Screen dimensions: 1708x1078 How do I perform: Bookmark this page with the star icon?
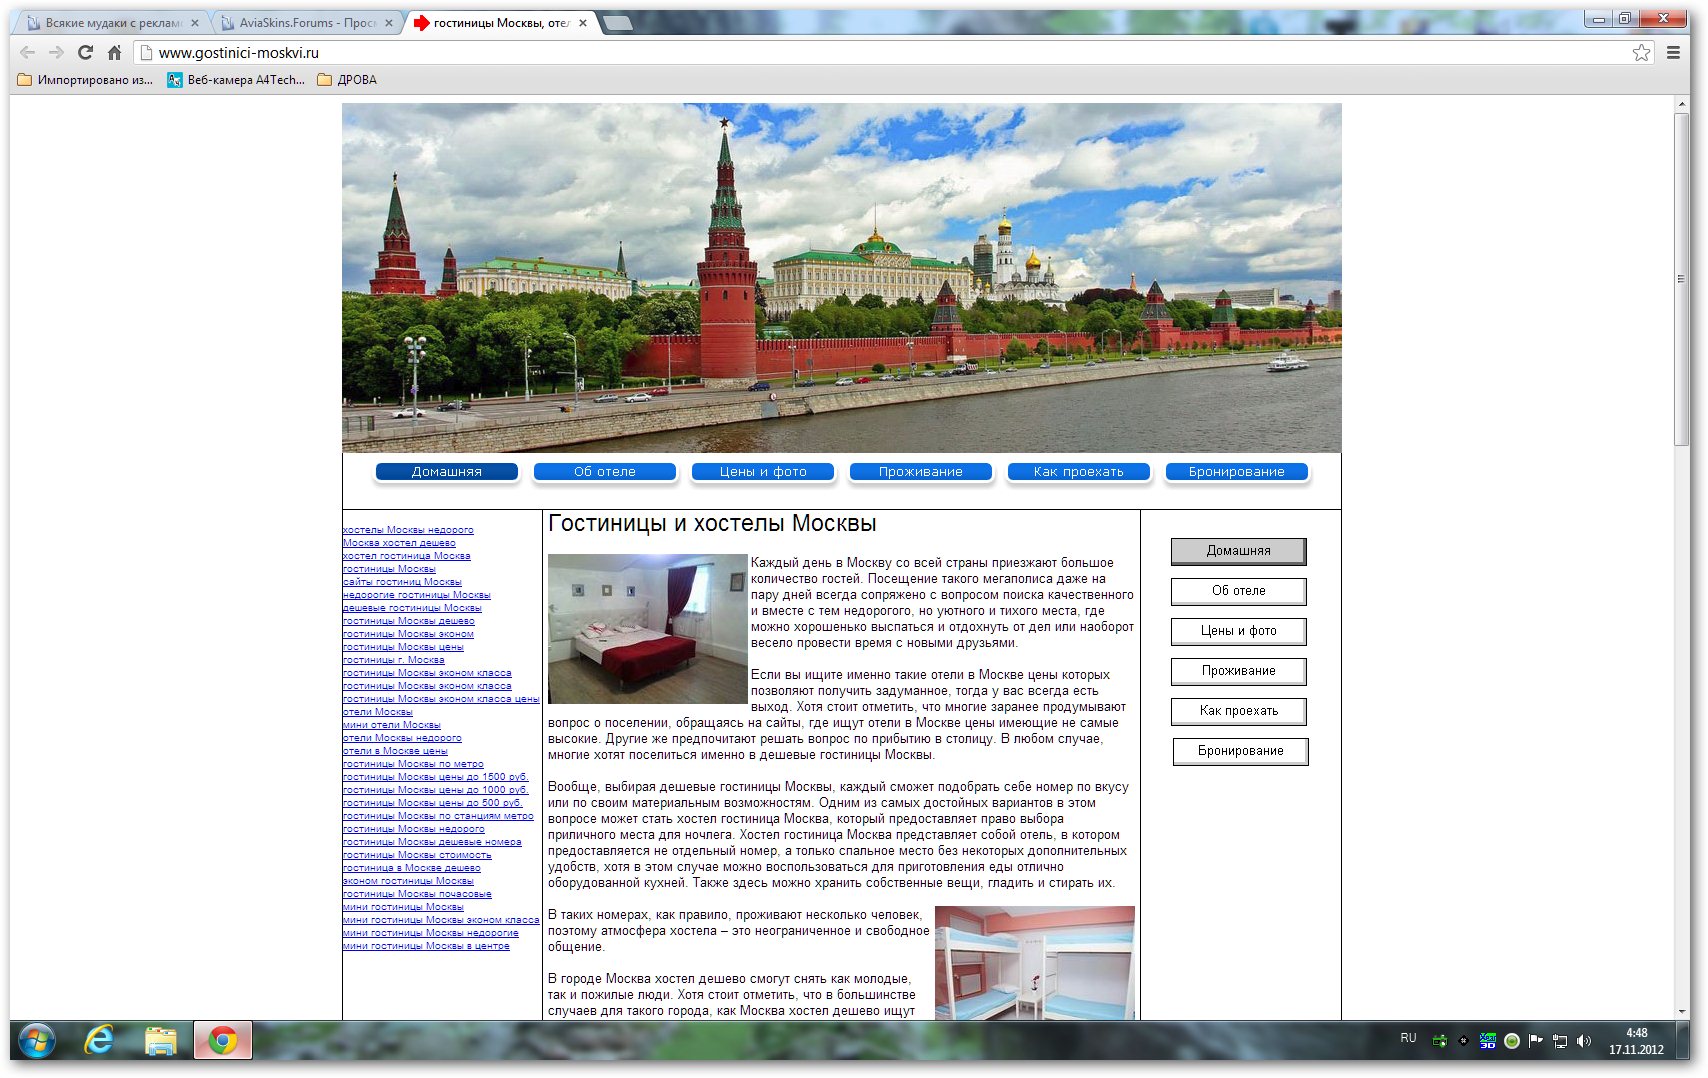[x=1641, y=53]
